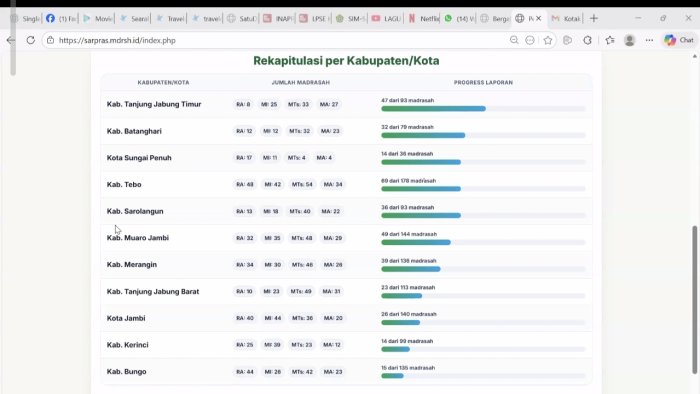
Task: Click Kab. Bungo progress bar
Action: 483,376
